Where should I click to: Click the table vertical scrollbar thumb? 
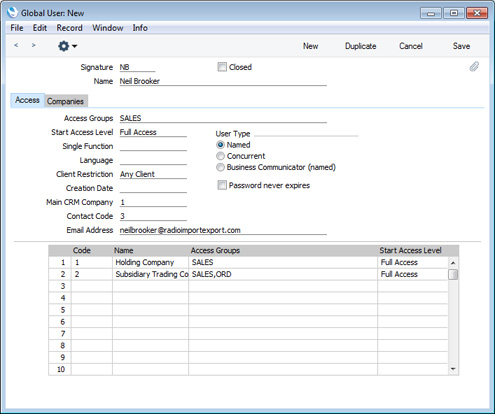pos(453,275)
